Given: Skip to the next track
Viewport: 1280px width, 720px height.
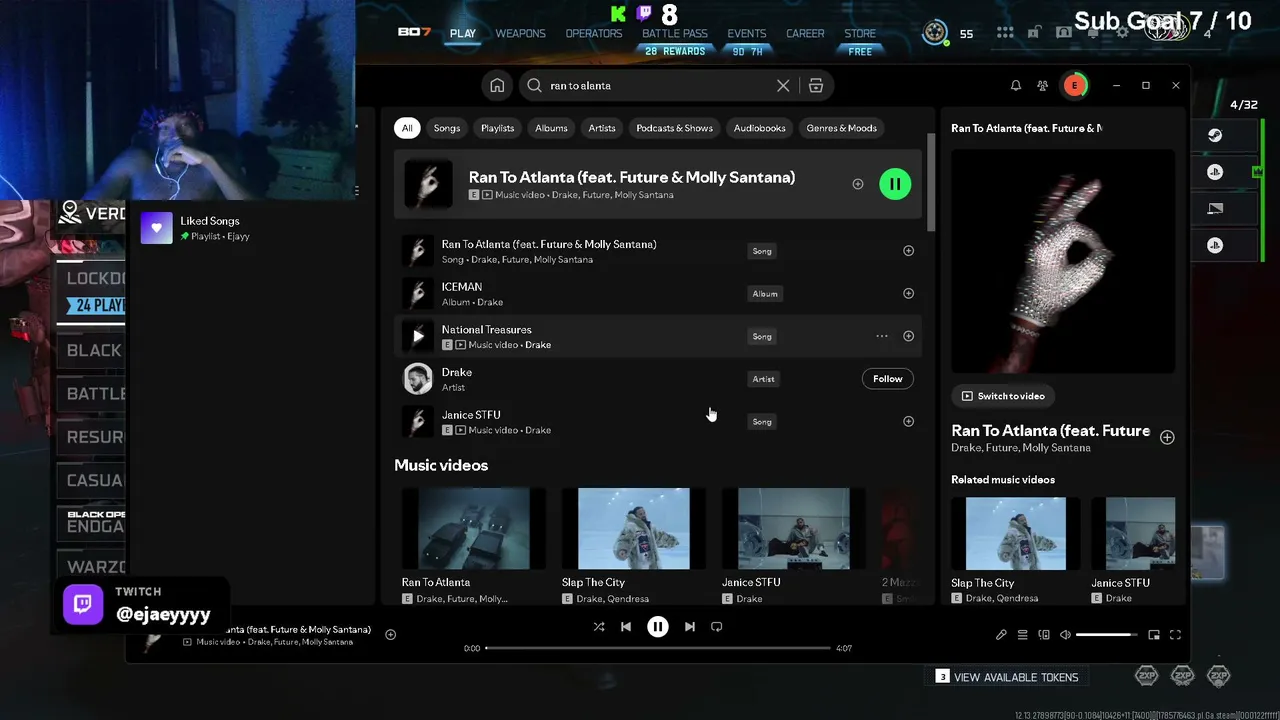Looking at the screenshot, I should click(690, 627).
